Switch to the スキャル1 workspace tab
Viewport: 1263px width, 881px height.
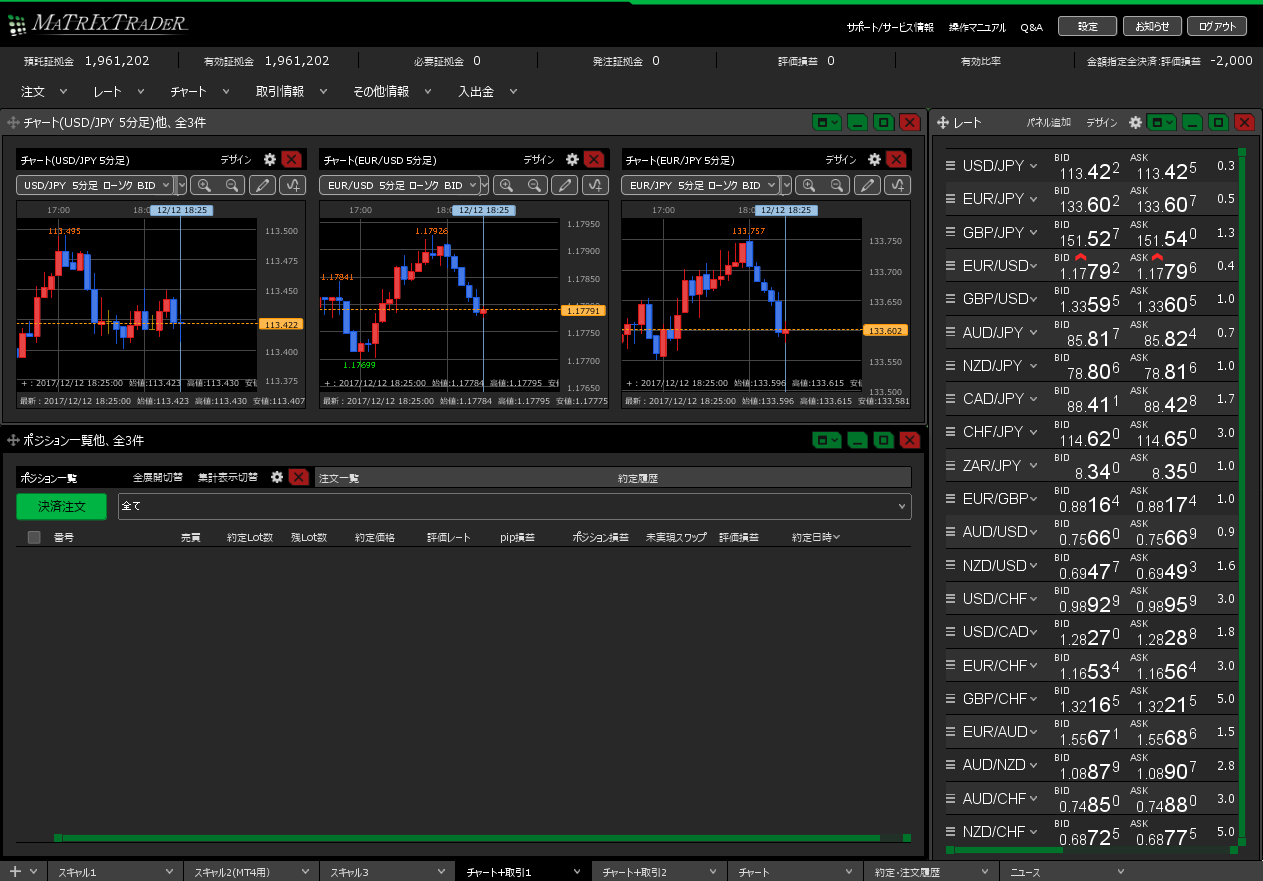pyautogui.click(x=115, y=872)
